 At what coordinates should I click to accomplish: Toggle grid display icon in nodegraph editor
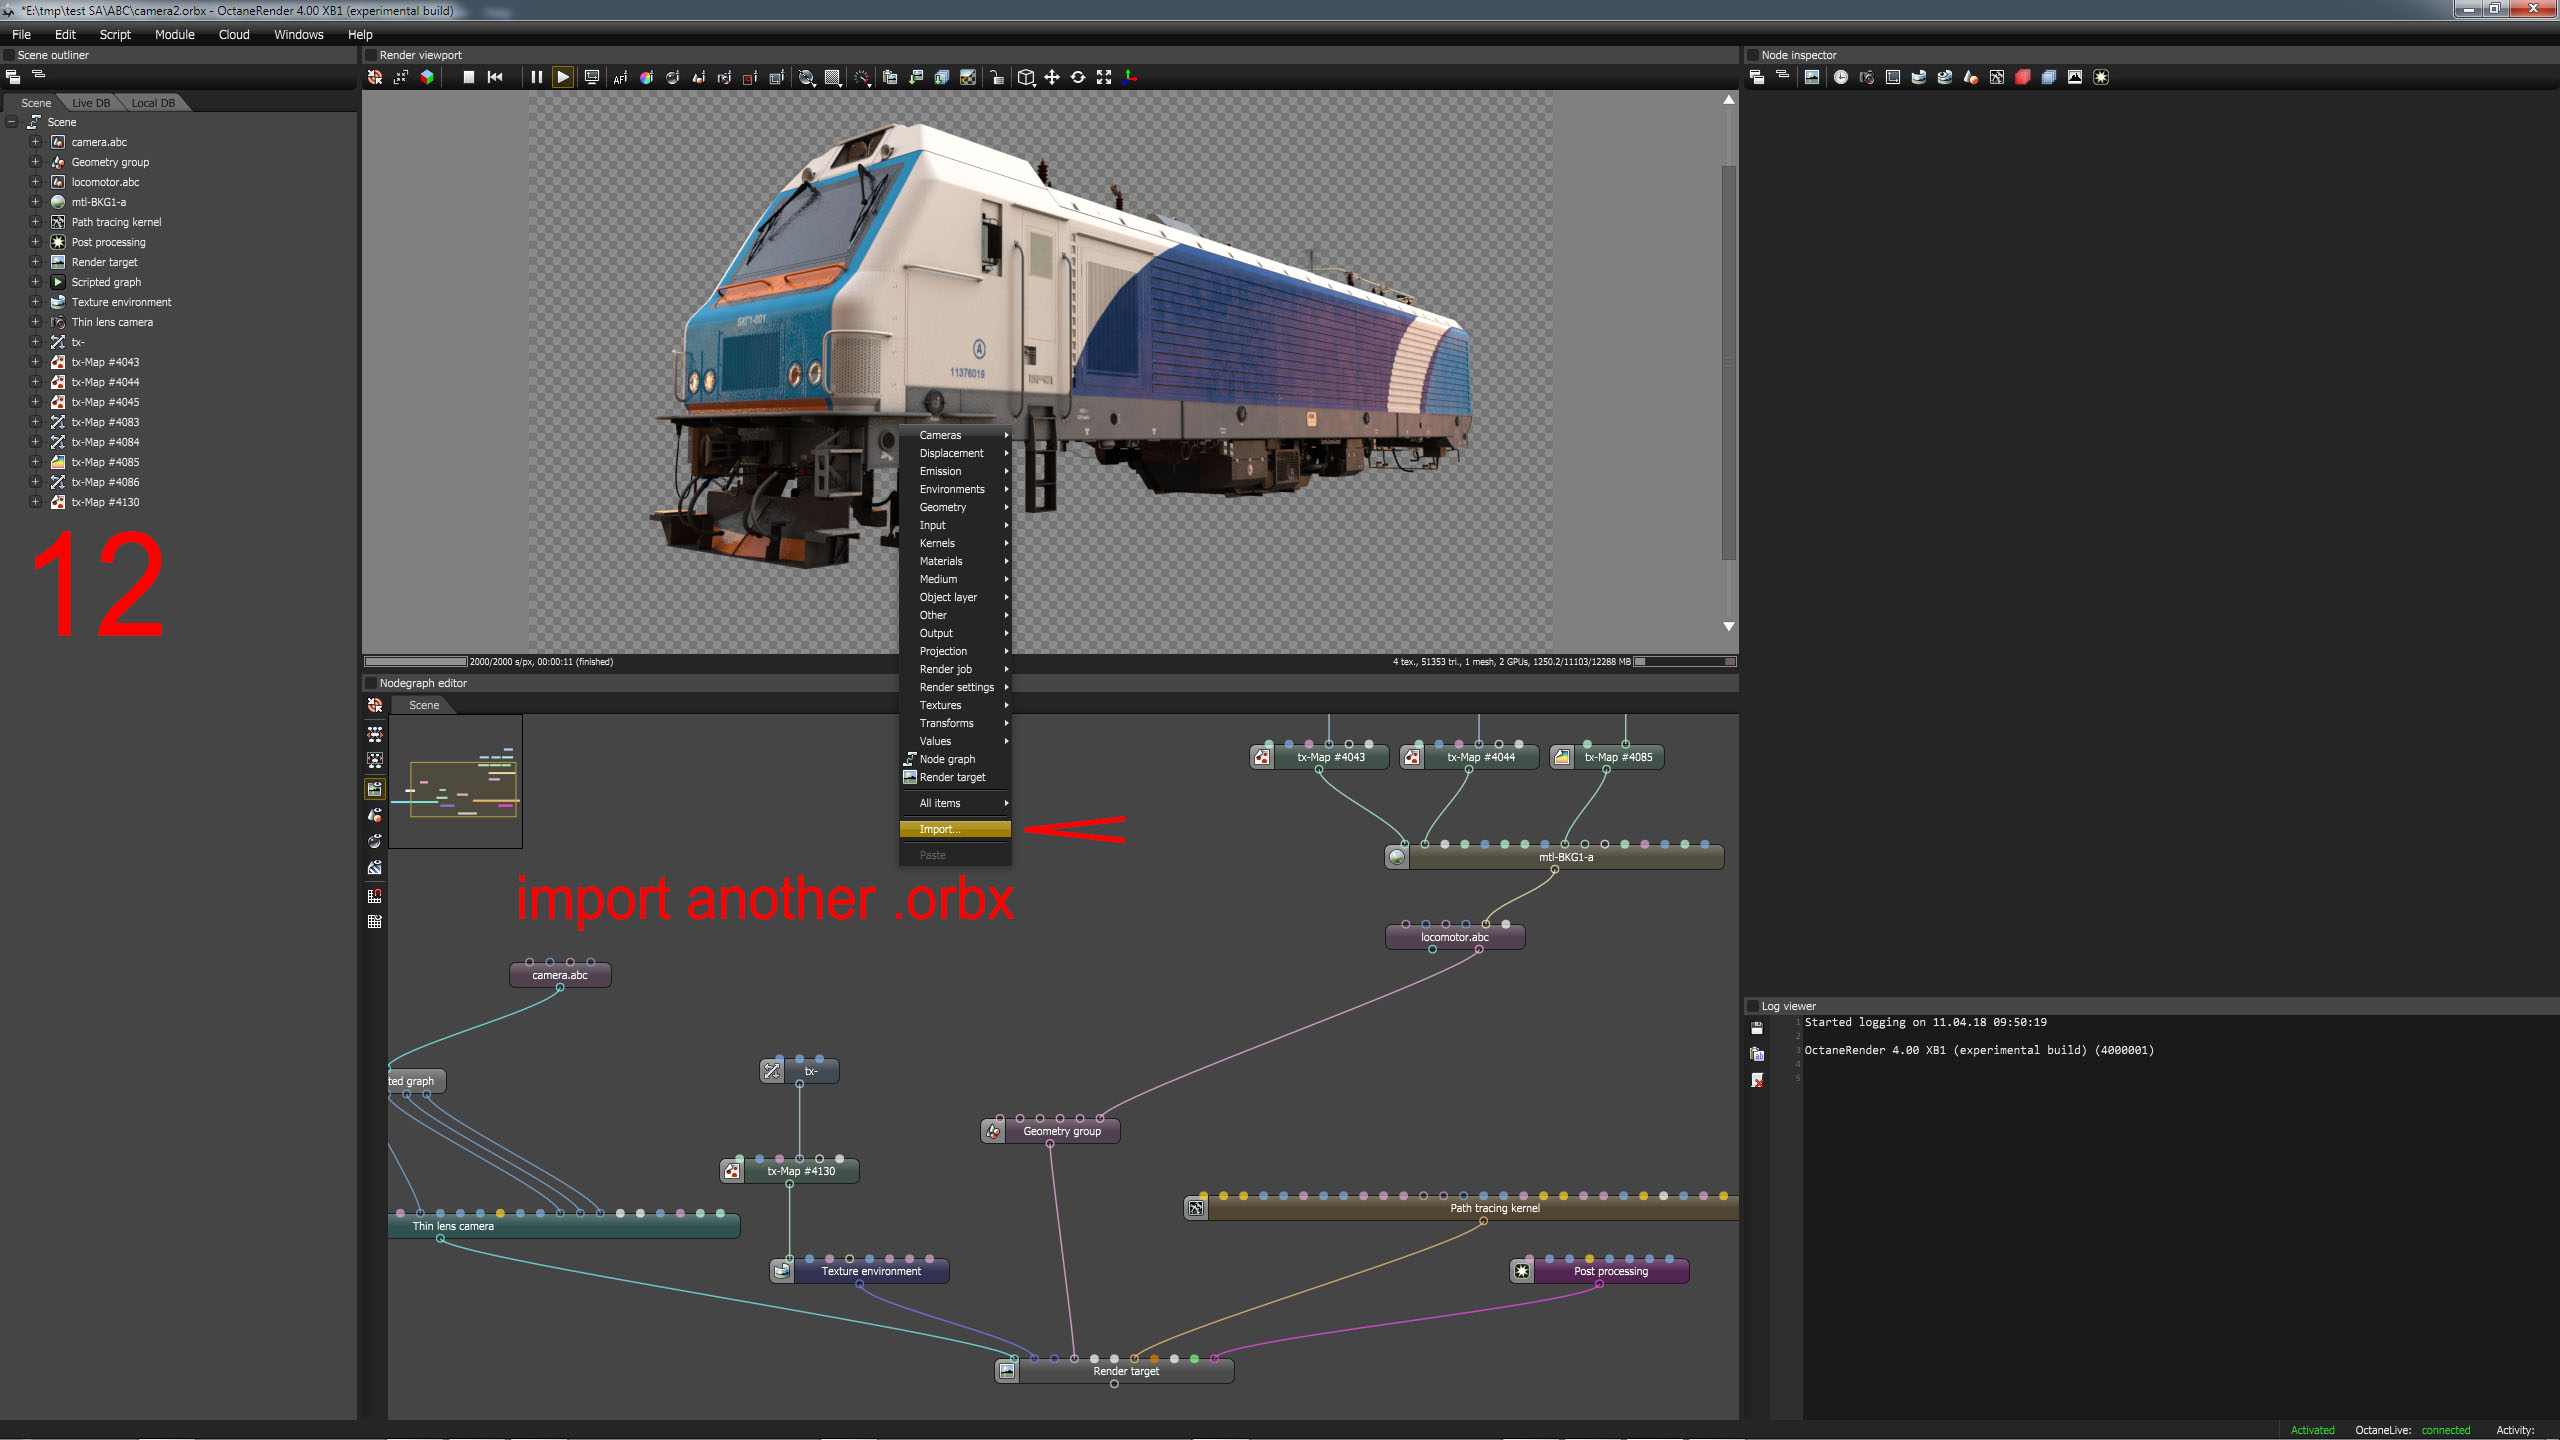[375, 922]
